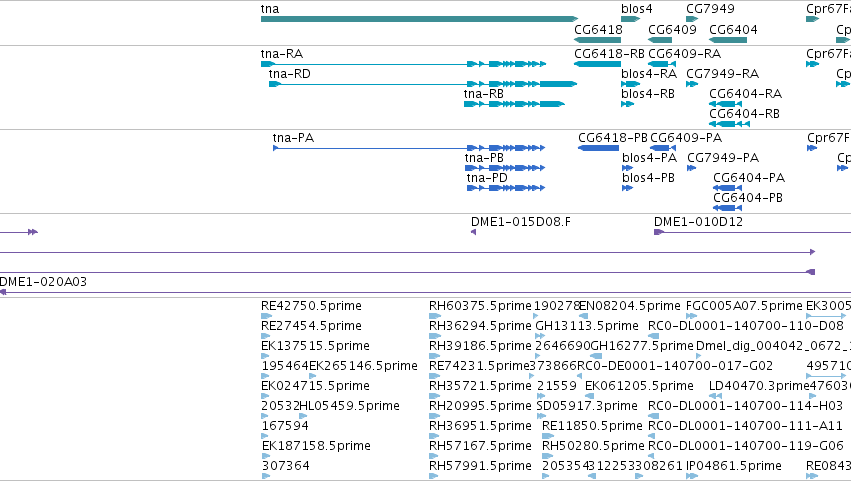Click EST RC0-DE0001-140700-017-G02
Viewport: 851px width, 481px height.
(675, 366)
